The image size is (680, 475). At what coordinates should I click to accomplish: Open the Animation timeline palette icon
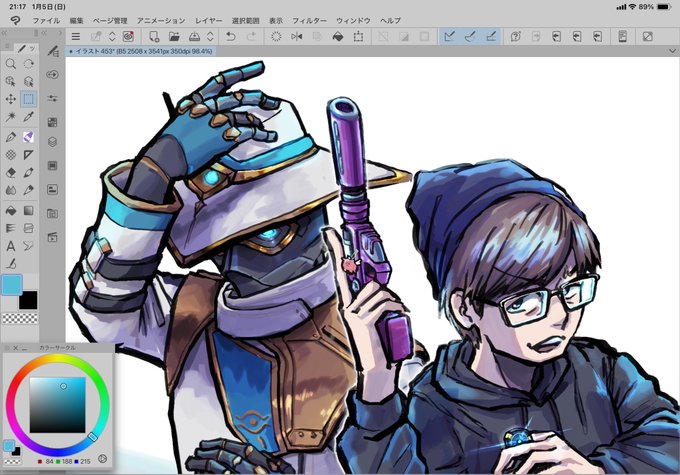tap(52, 237)
